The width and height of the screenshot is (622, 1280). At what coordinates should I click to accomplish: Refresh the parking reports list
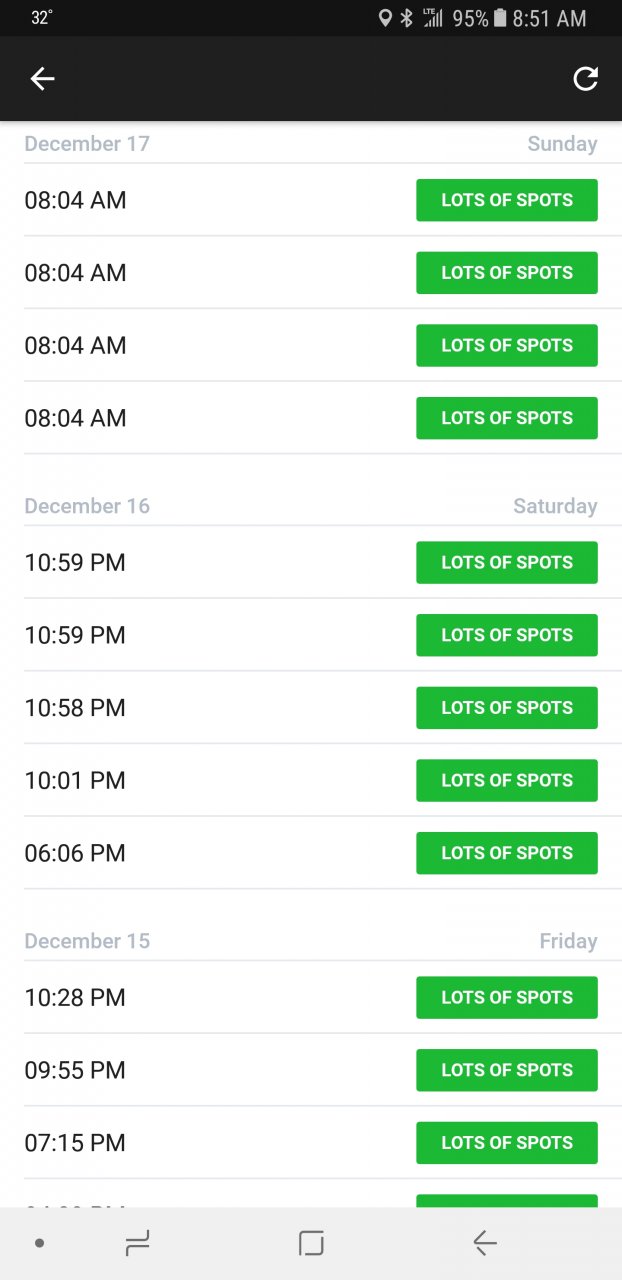pyautogui.click(x=585, y=79)
